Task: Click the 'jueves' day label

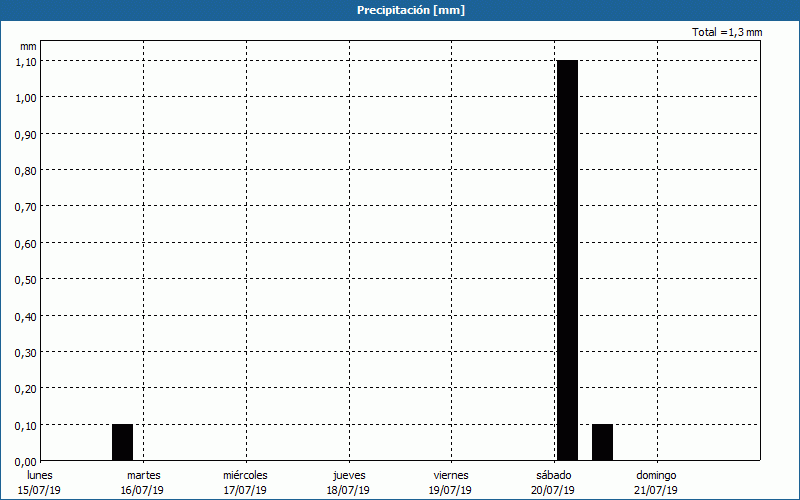Action: [x=349, y=475]
